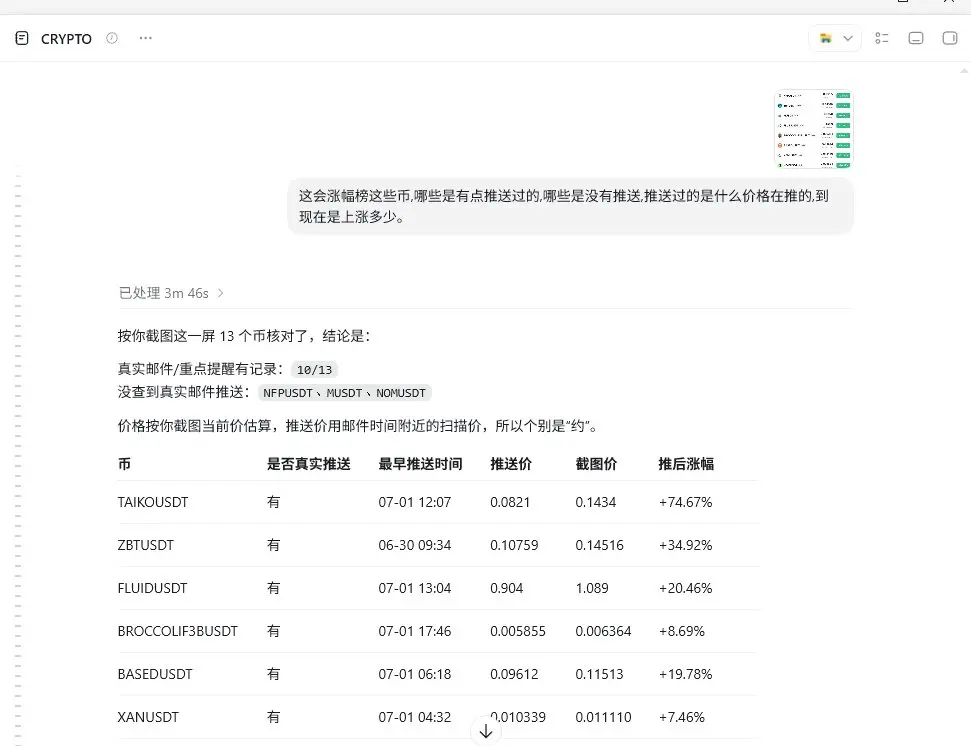The image size is (971, 746).
Task: Click the 推后涨幅 column header
Action: click(686, 464)
